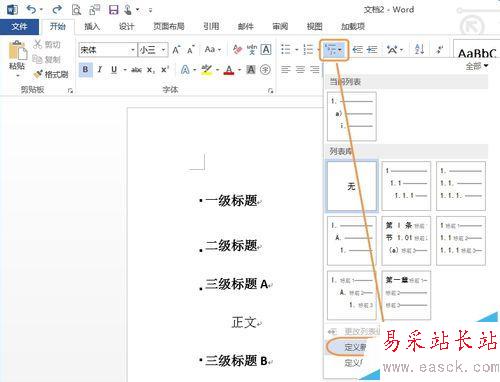Open clipboard group dialog launcher
This screenshot has width=500, height=382.
pos(70,90)
